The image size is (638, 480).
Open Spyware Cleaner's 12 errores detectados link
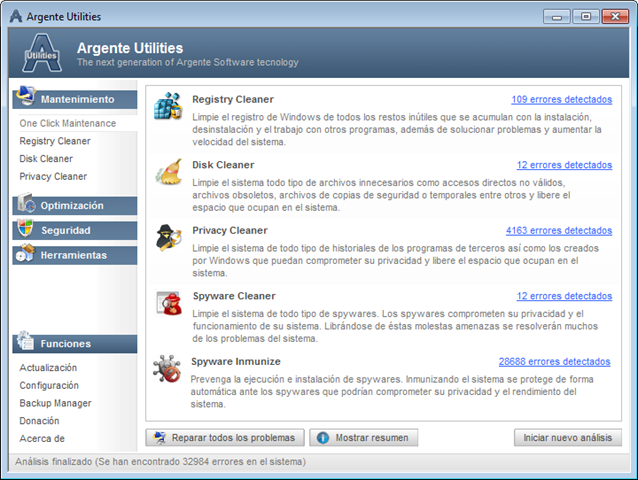click(x=564, y=296)
